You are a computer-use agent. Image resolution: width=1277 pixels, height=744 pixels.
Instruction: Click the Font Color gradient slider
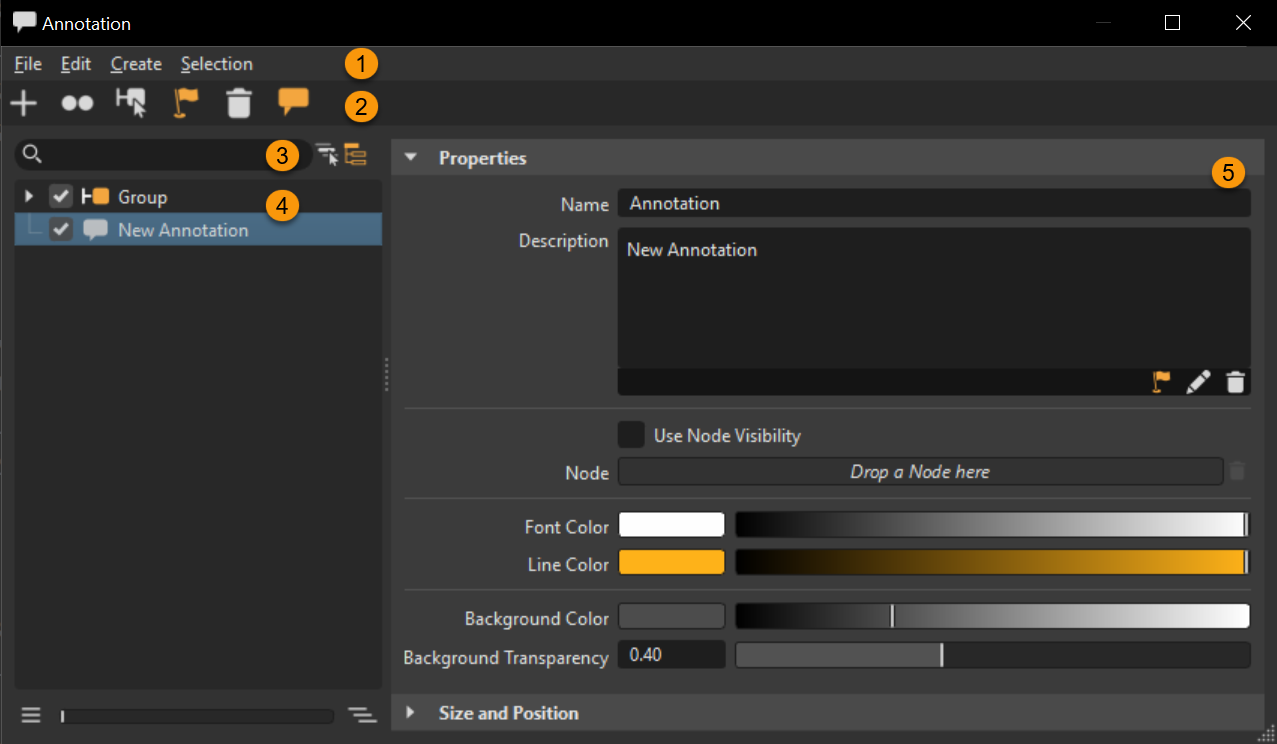993,526
